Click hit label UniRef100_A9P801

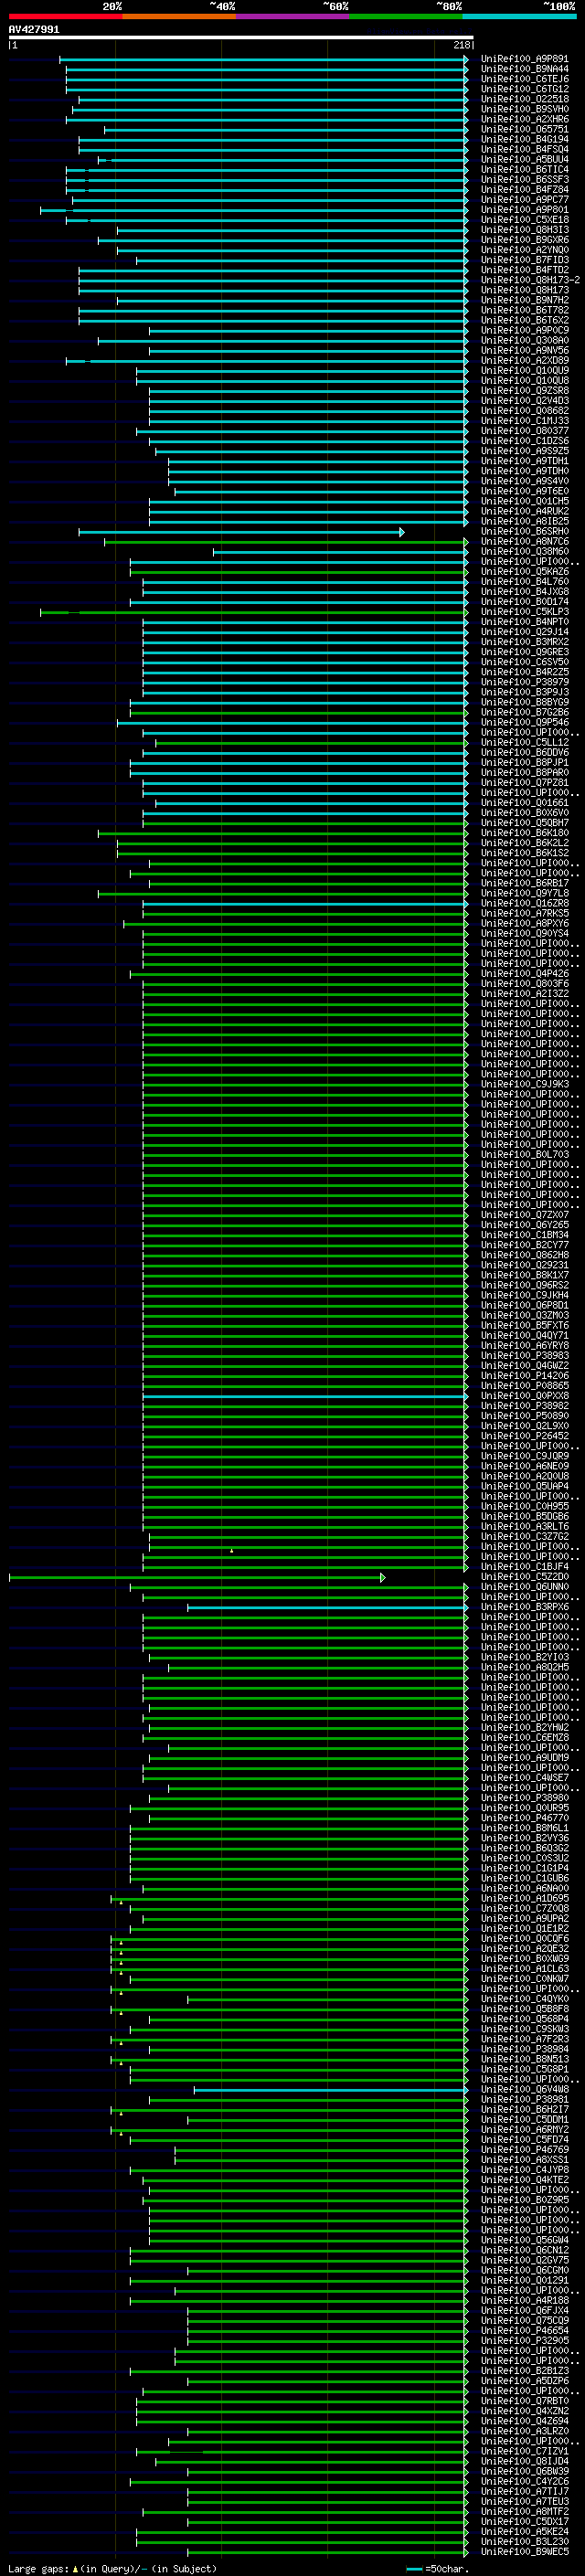point(524,210)
